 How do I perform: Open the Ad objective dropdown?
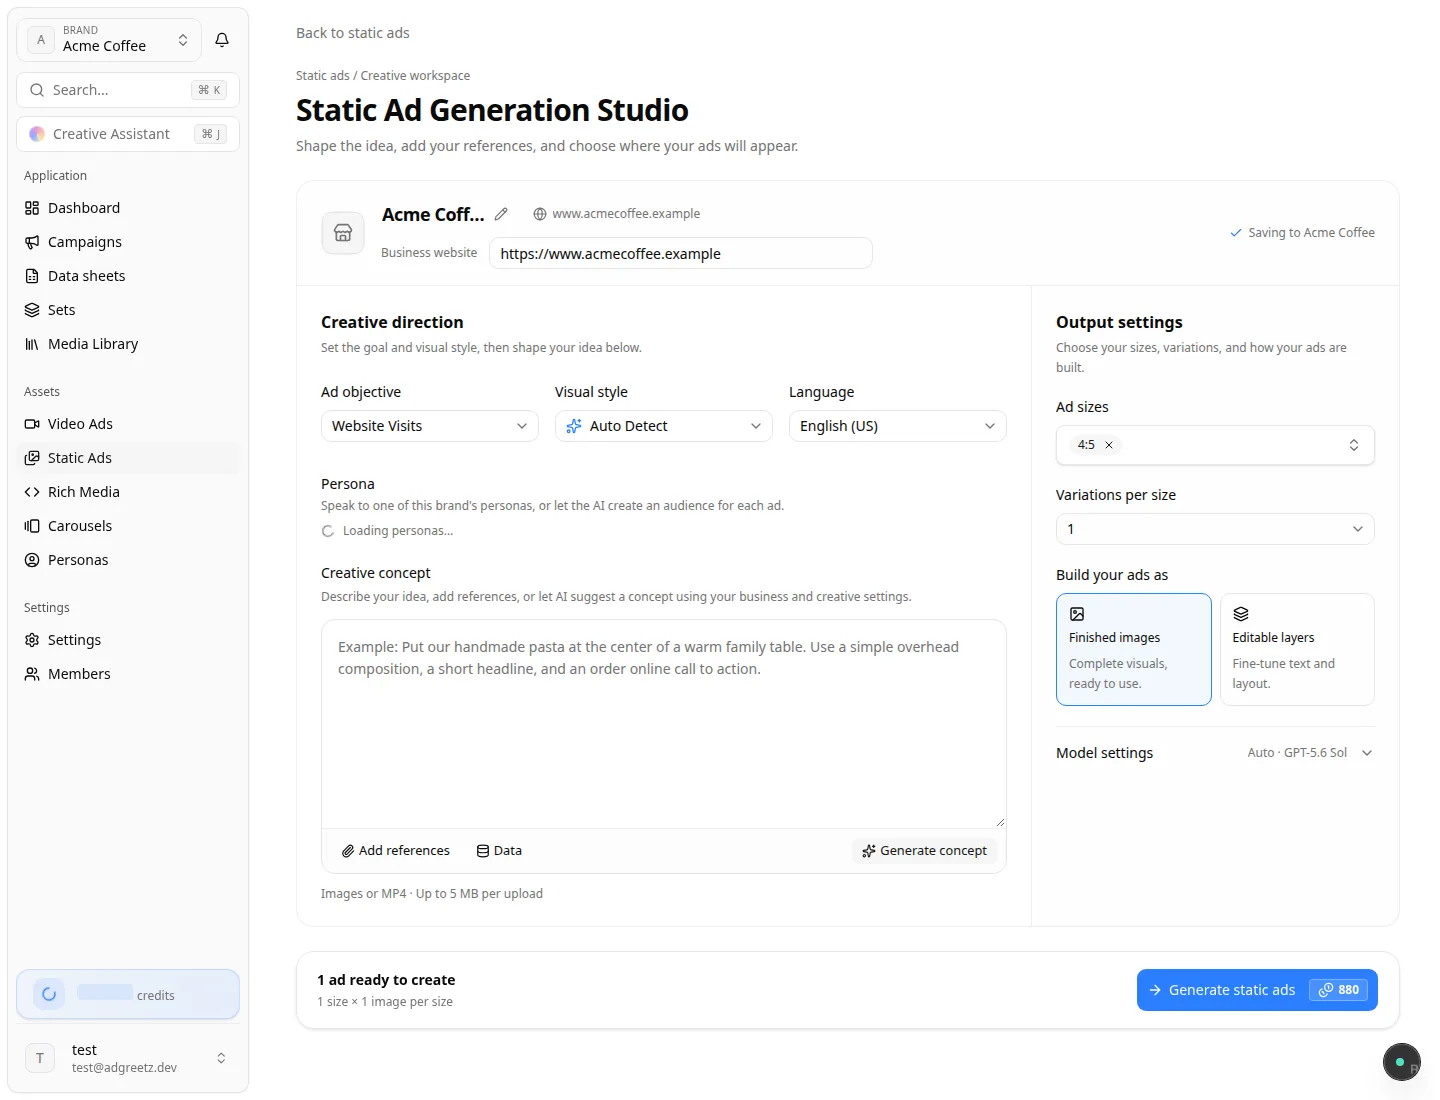[429, 426]
